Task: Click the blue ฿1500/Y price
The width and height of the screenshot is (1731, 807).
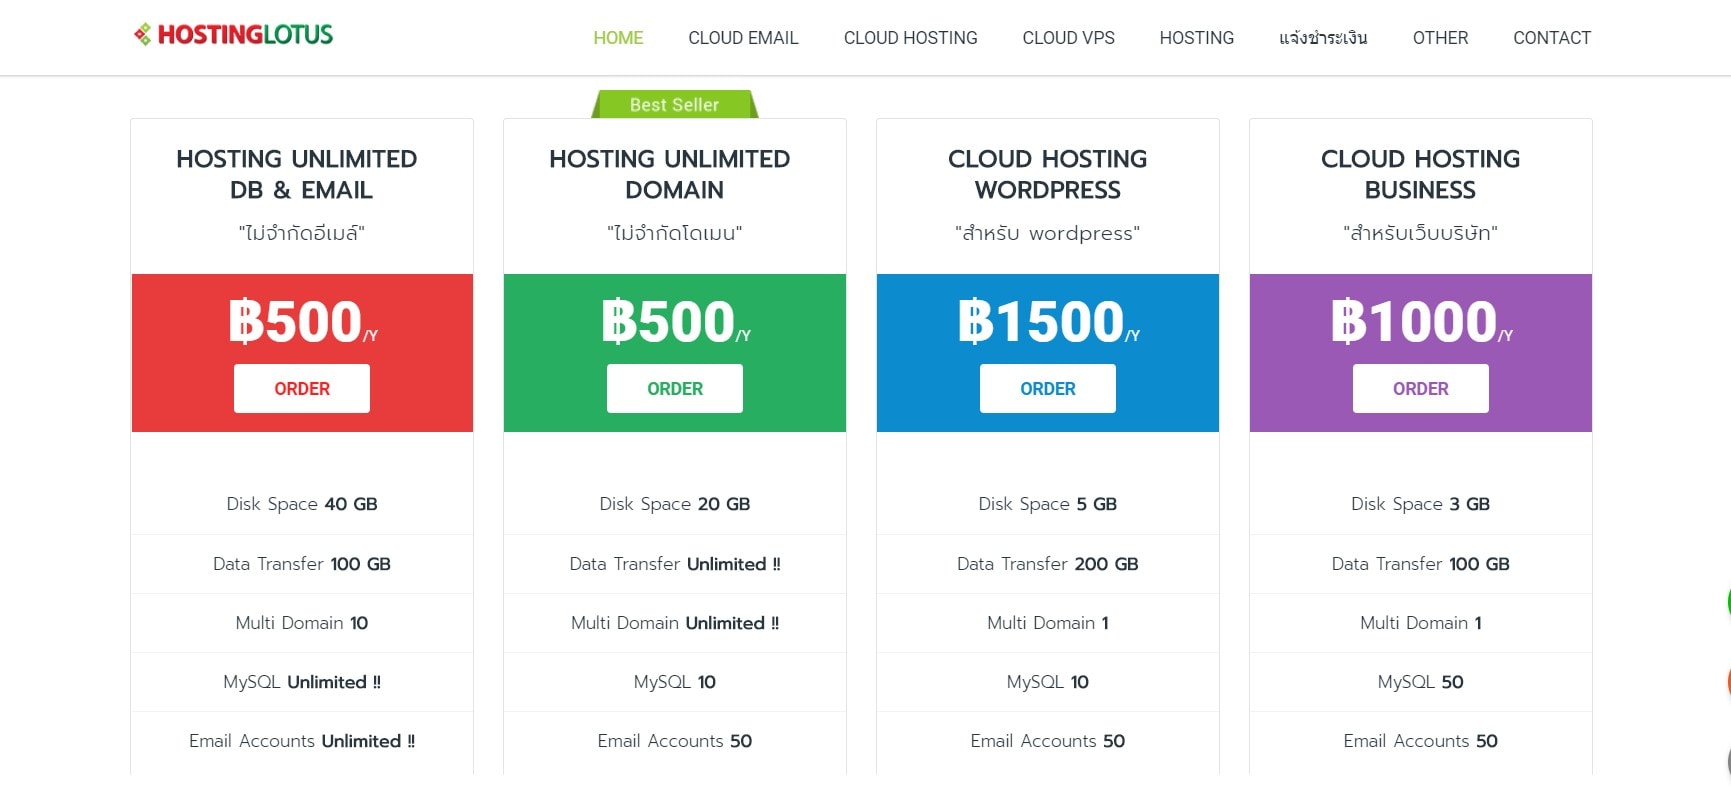Action: click(1048, 322)
